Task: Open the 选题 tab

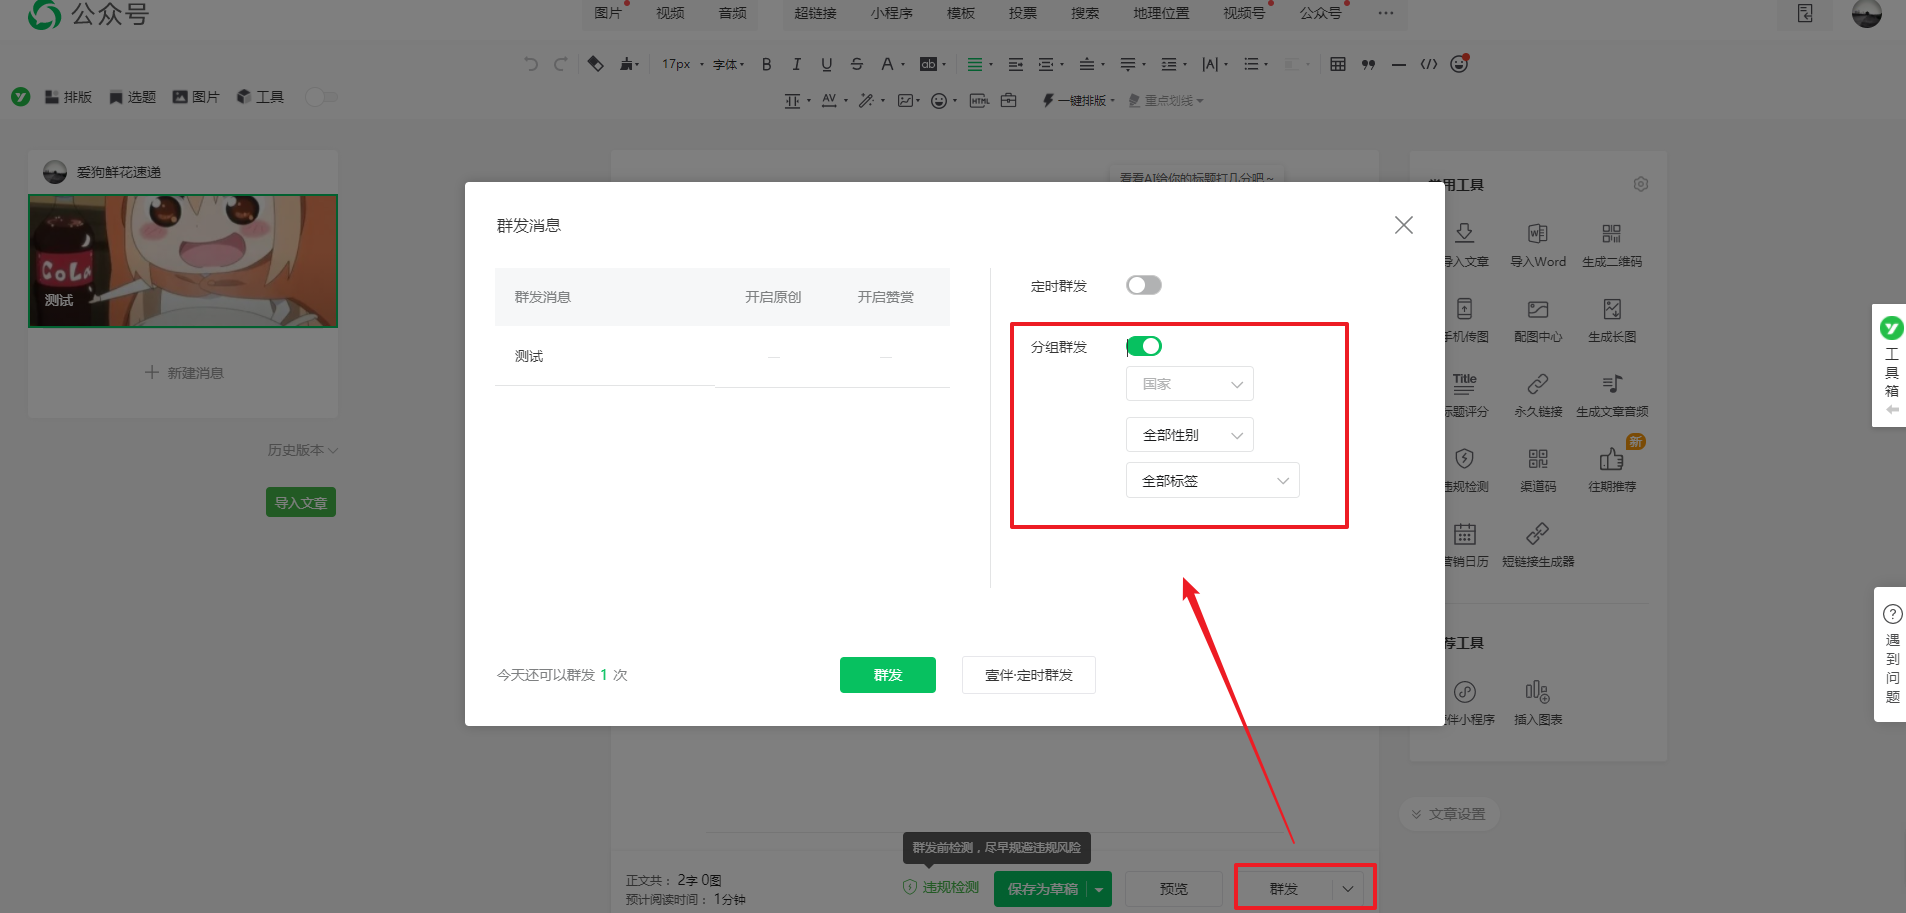Action: click(132, 97)
